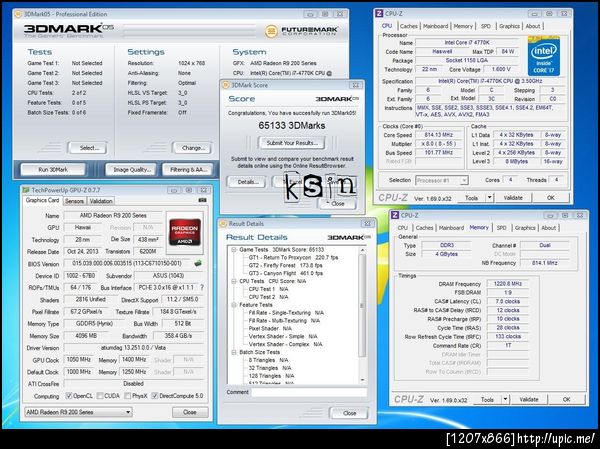Select GT2 - Firefly Forest result row

pyautogui.click(x=285, y=265)
